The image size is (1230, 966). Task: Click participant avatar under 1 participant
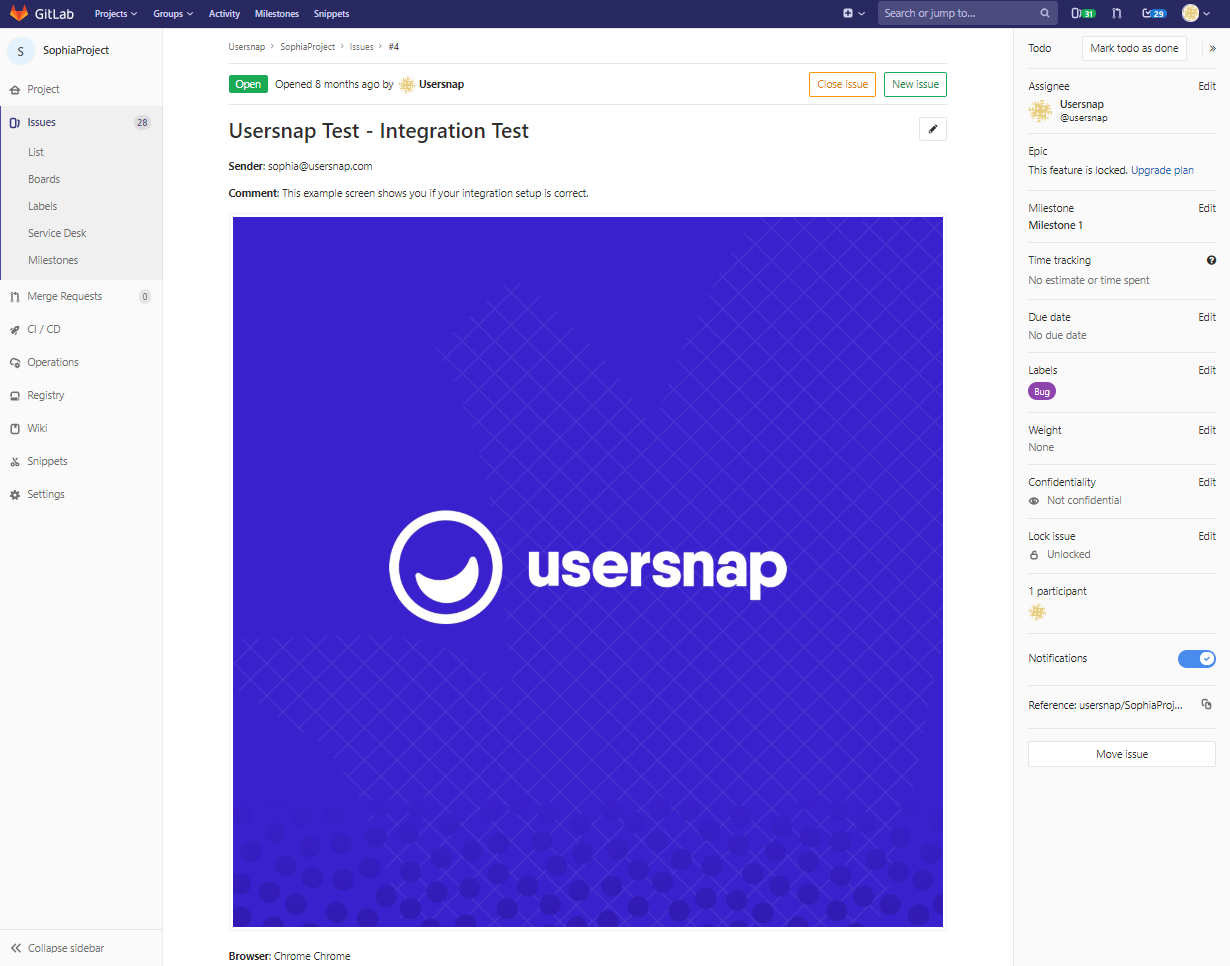[1037, 611]
